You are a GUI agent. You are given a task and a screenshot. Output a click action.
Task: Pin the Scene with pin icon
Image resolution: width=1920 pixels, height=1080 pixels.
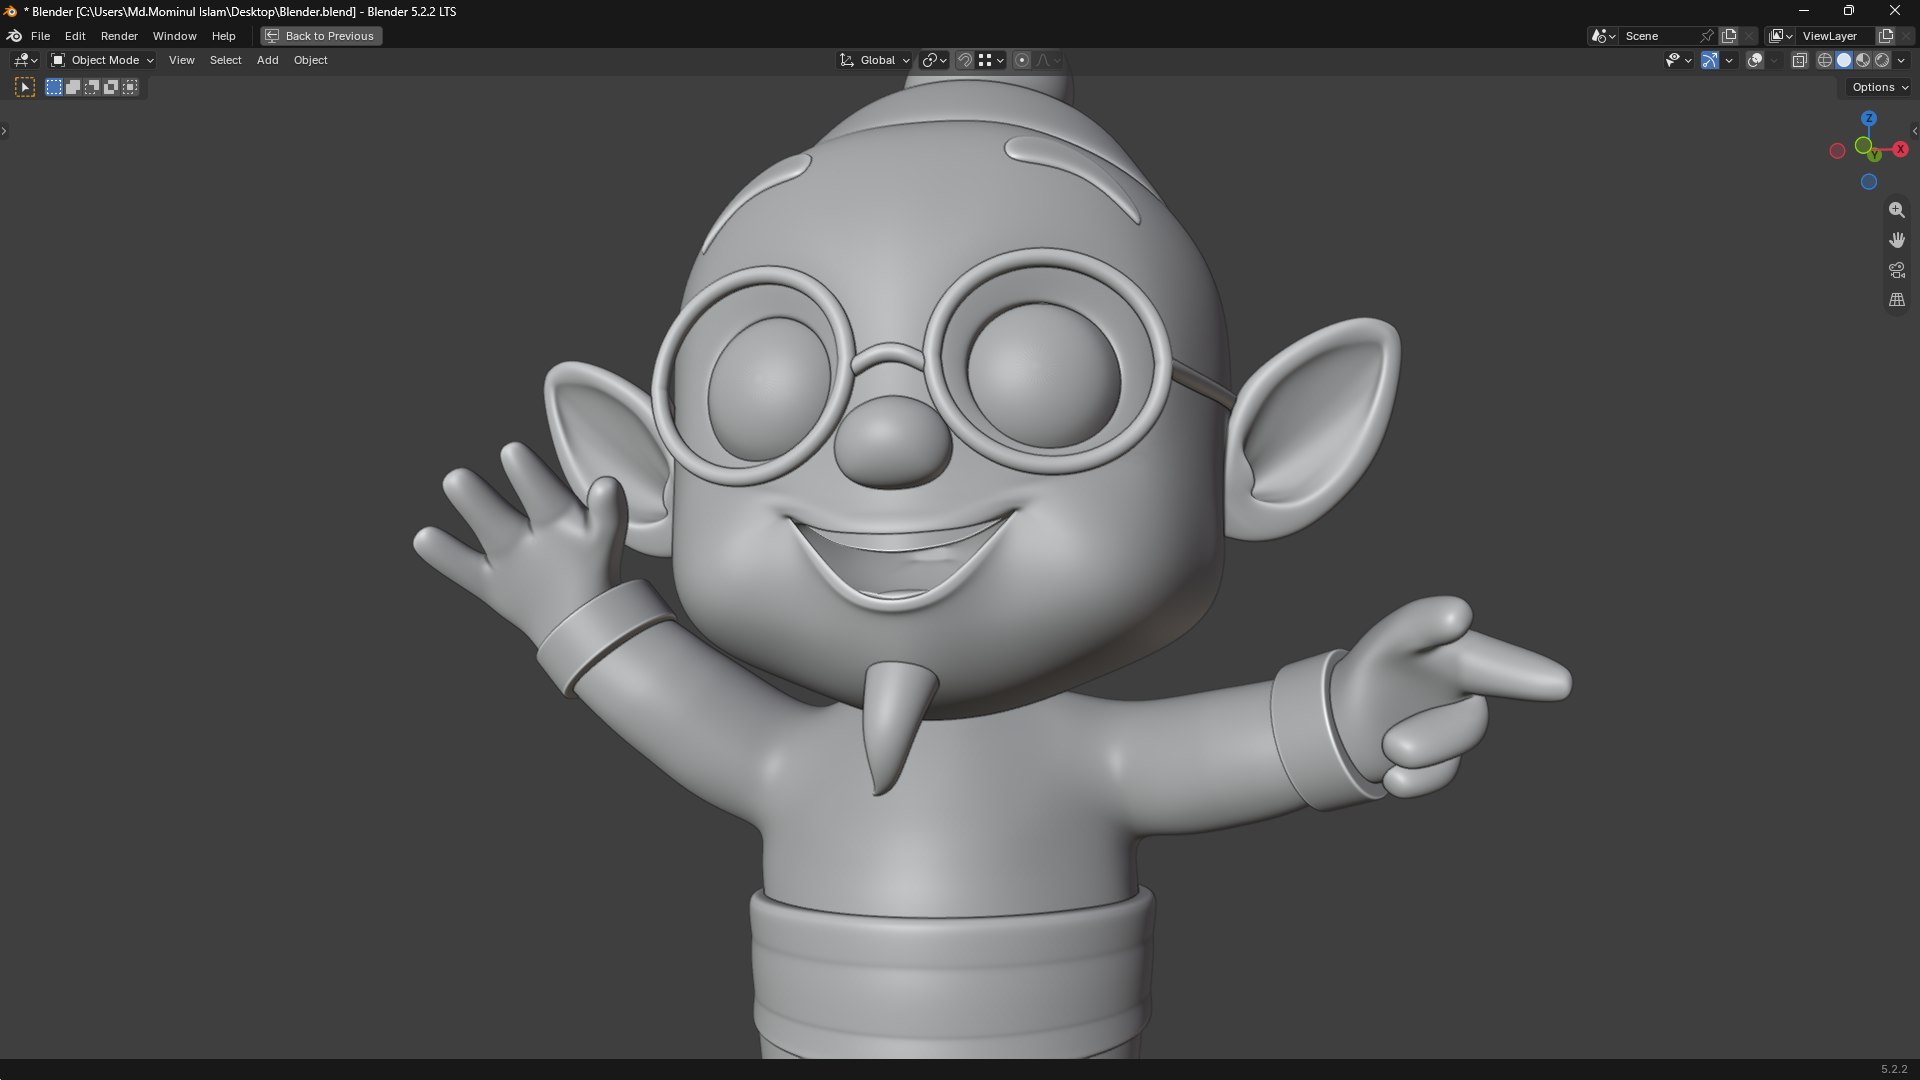coord(1707,36)
